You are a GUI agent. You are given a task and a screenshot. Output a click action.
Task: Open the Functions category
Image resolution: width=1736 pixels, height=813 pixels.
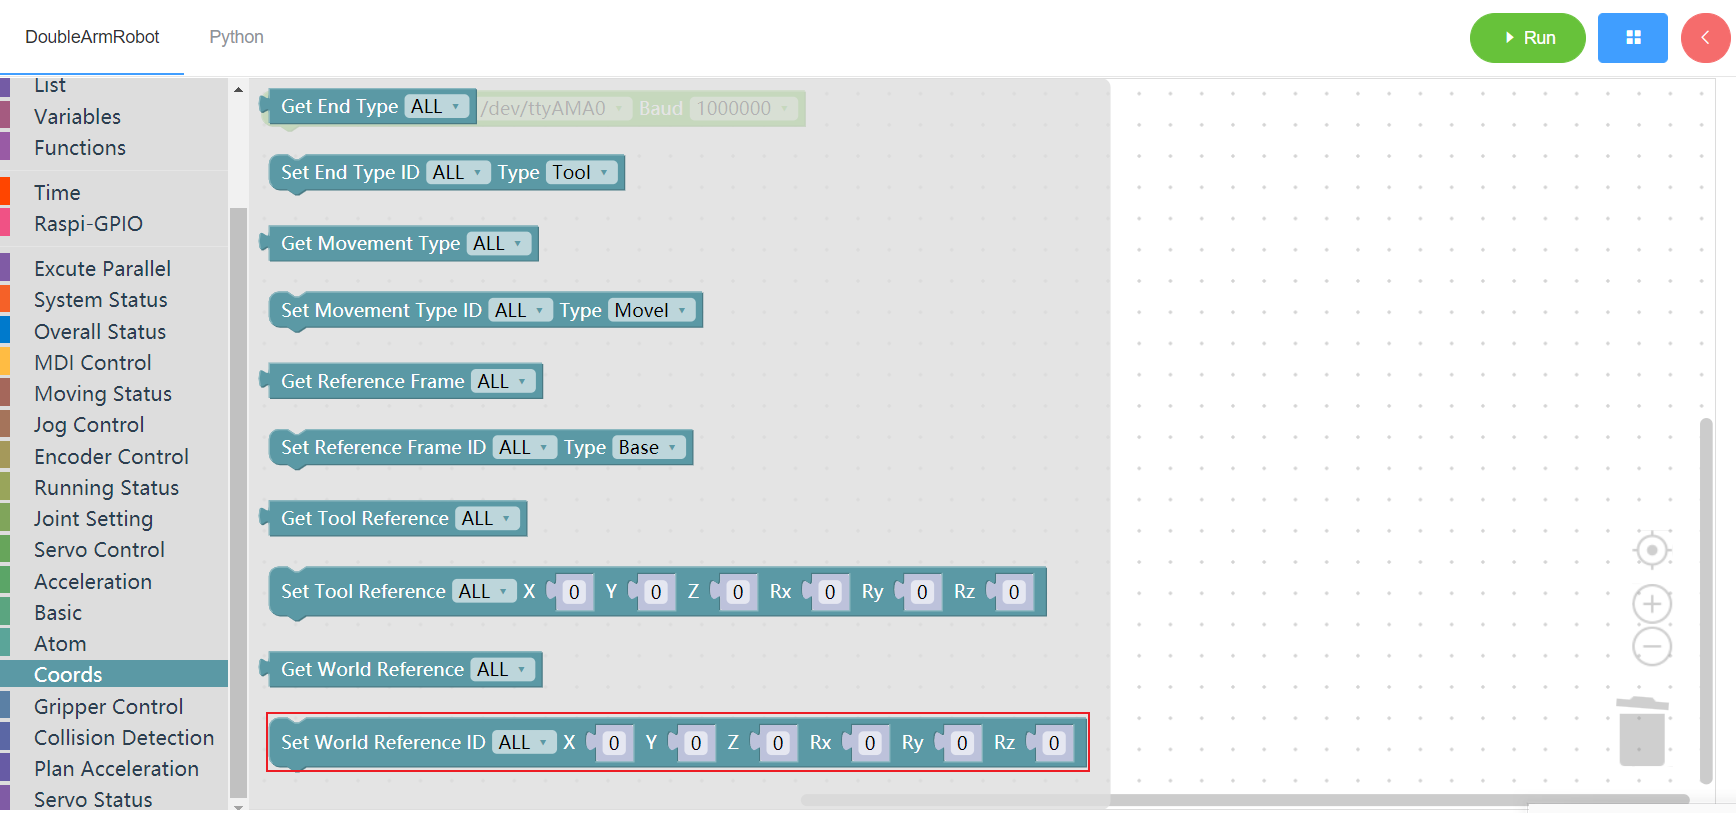pyautogui.click(x=114, y=147)
